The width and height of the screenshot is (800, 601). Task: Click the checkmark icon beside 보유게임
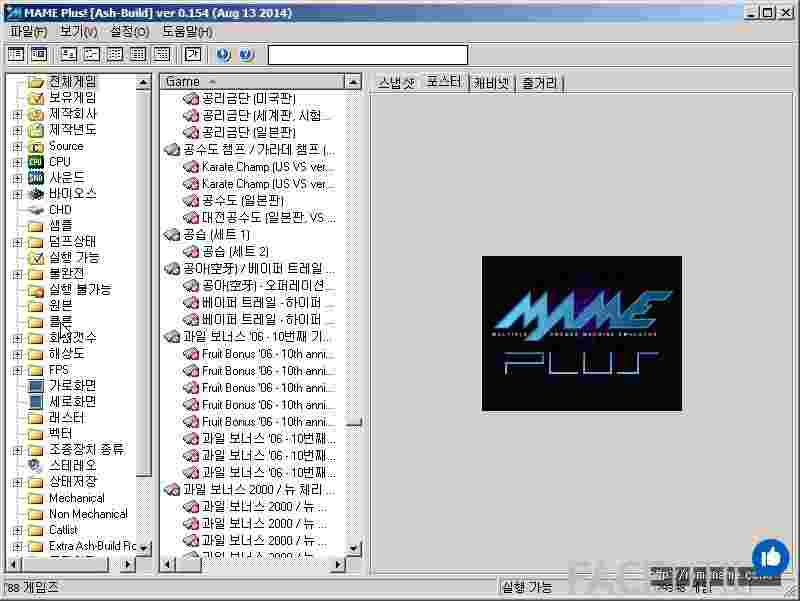pyautogui.click(x=36, y=97)
